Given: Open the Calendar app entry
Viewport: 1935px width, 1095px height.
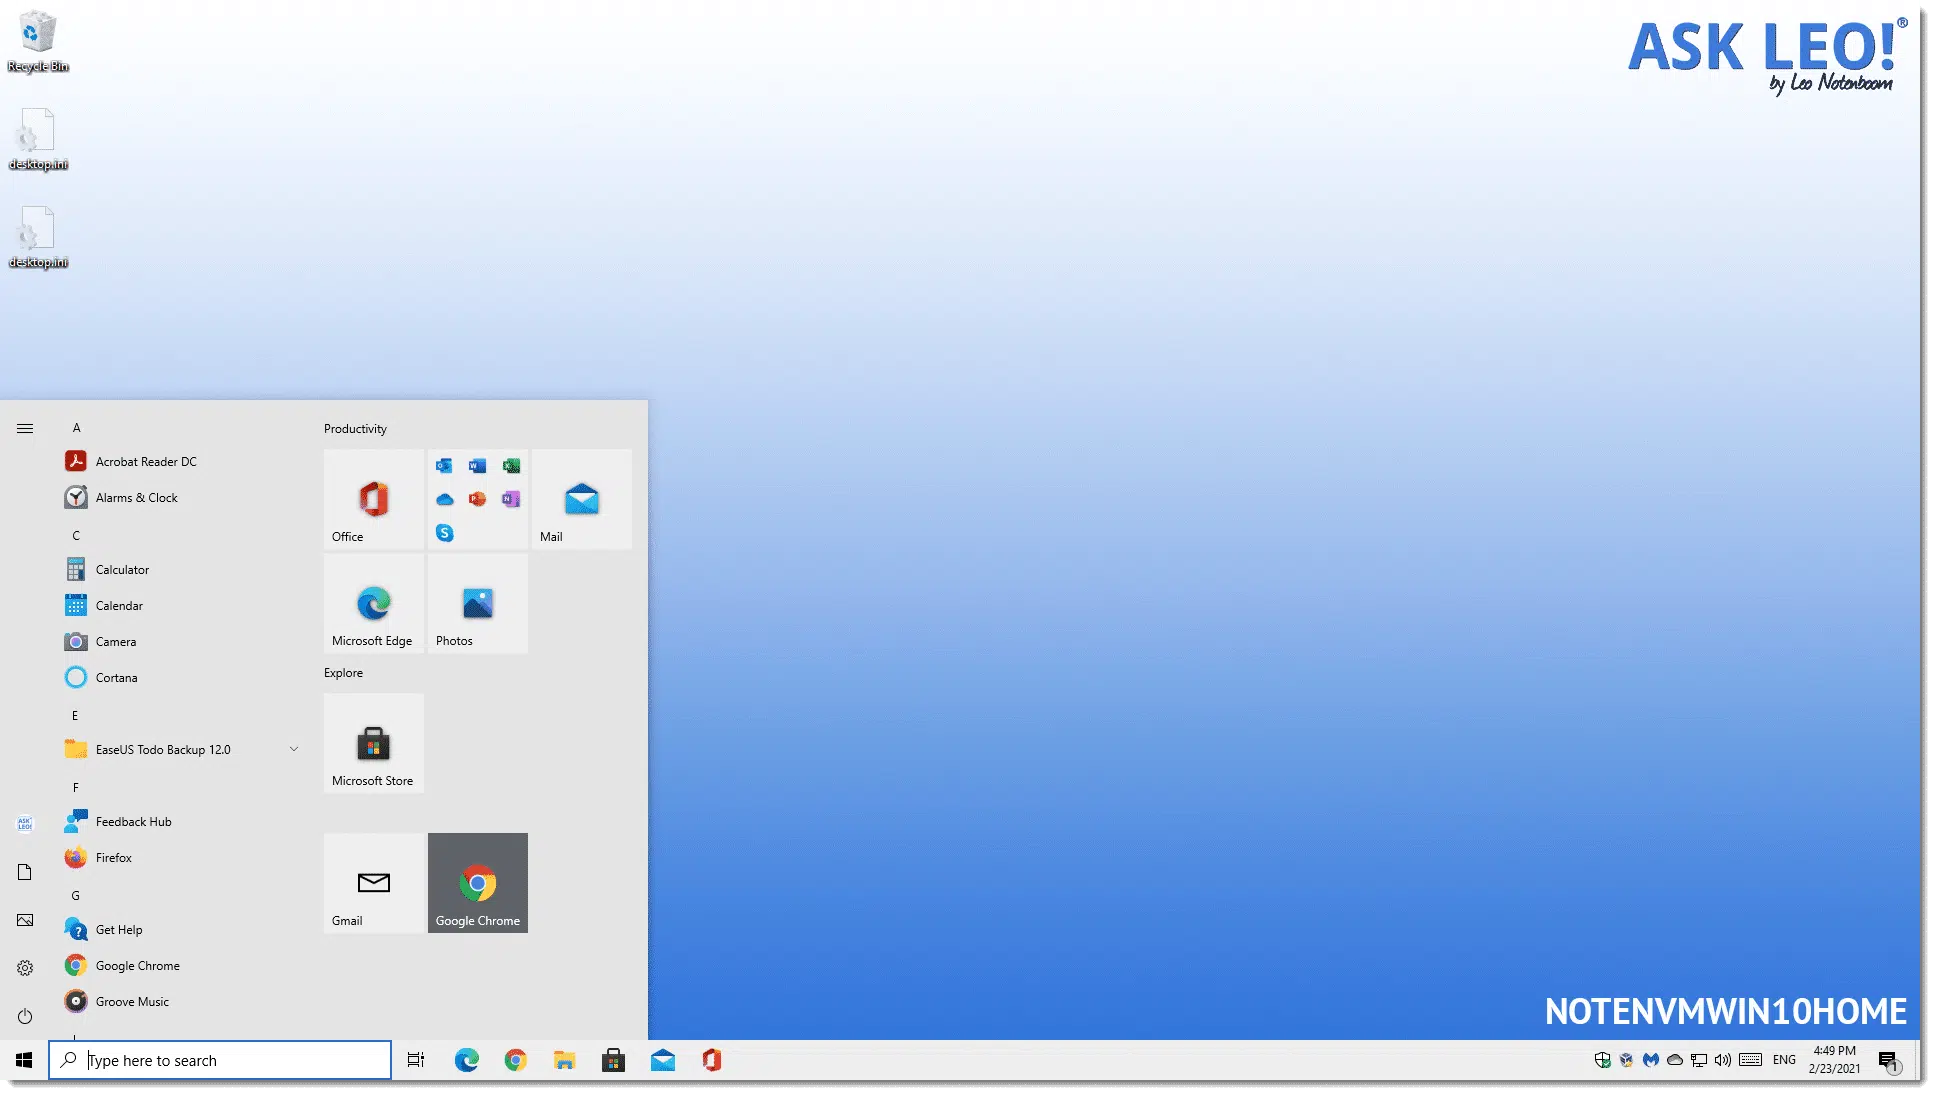Looking at the screenshot, I should pos(180,605).
